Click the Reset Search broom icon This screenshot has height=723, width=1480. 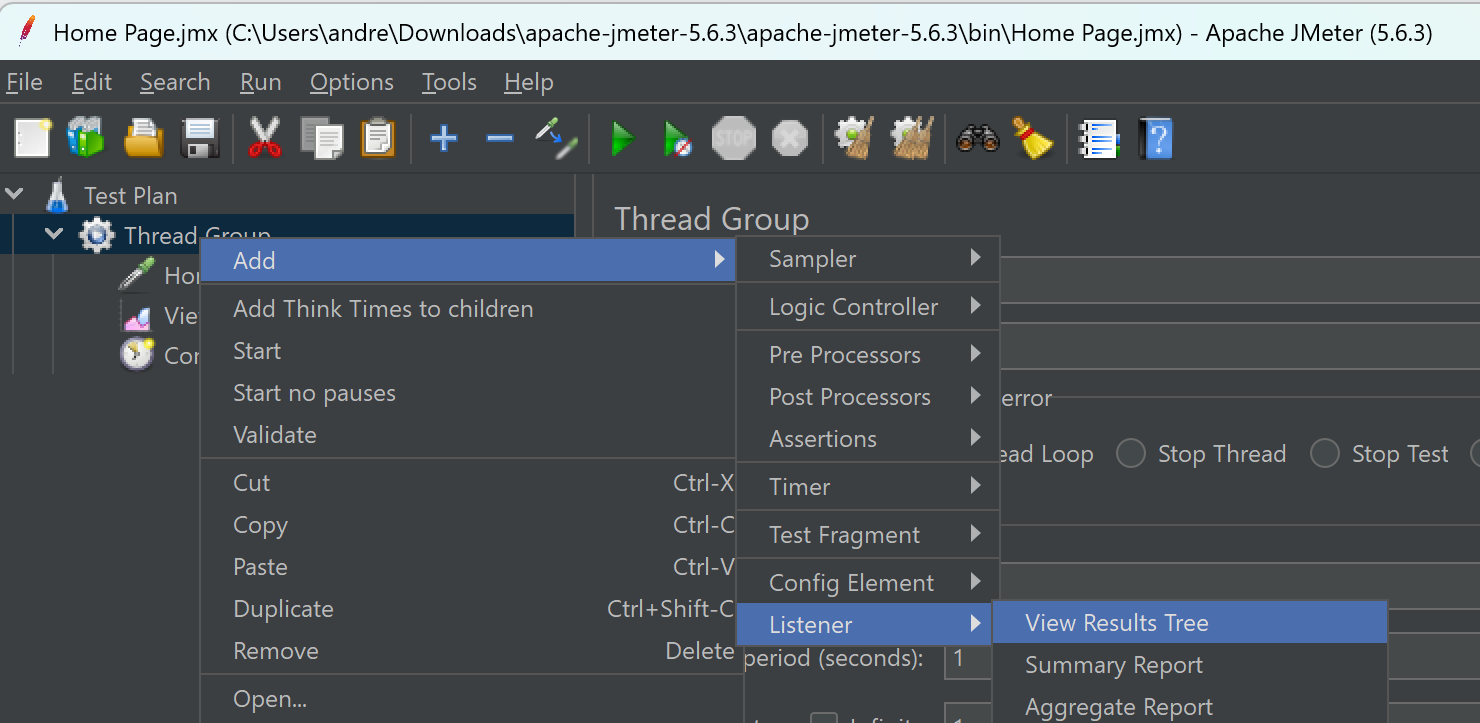pyautogui.click(x=1033, y=138)
